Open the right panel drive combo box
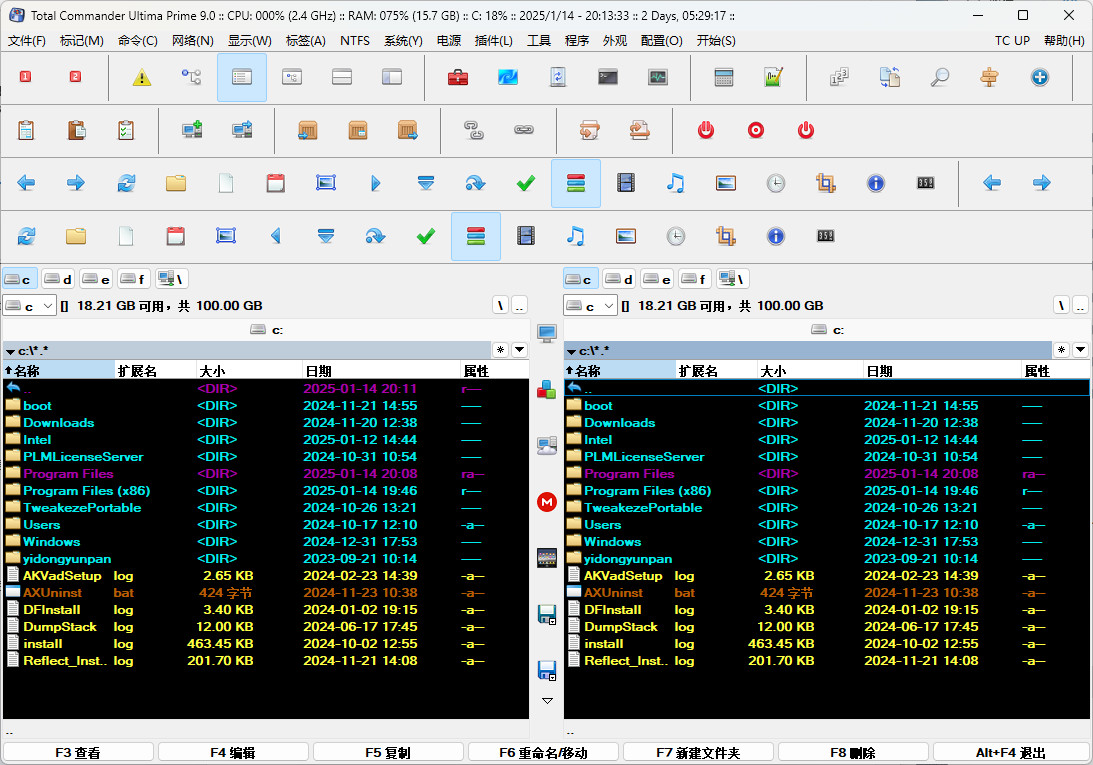 click(x=590, y=305)
